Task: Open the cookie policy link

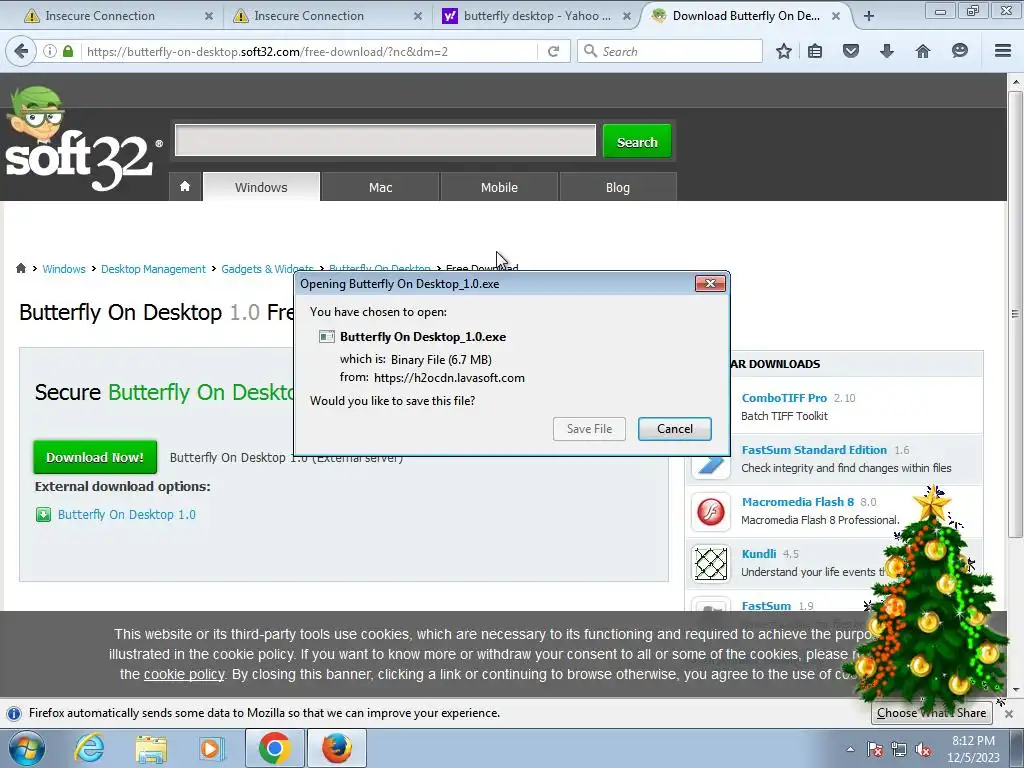Action: (184, 674)
